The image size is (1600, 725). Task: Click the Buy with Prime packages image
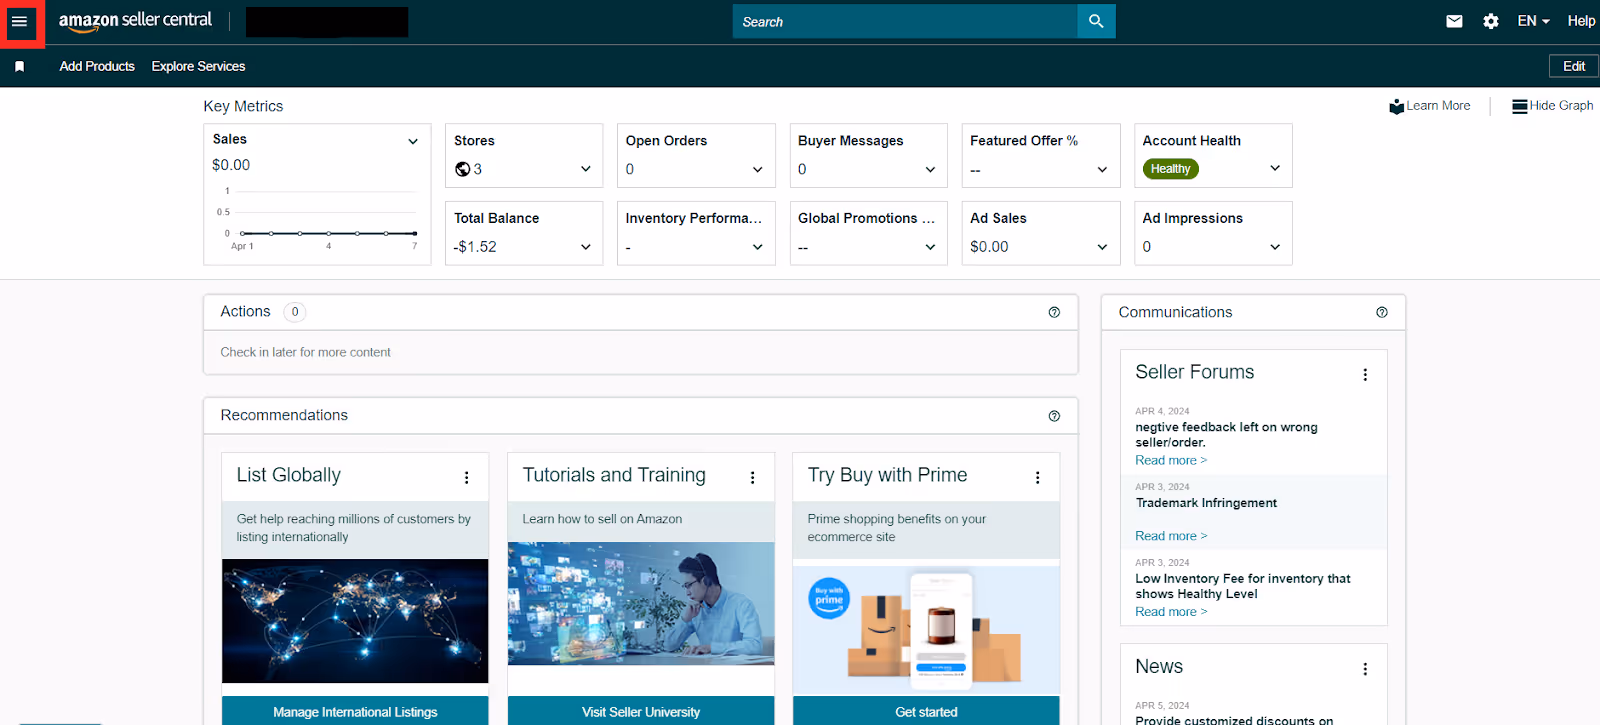tap(926, 630)
